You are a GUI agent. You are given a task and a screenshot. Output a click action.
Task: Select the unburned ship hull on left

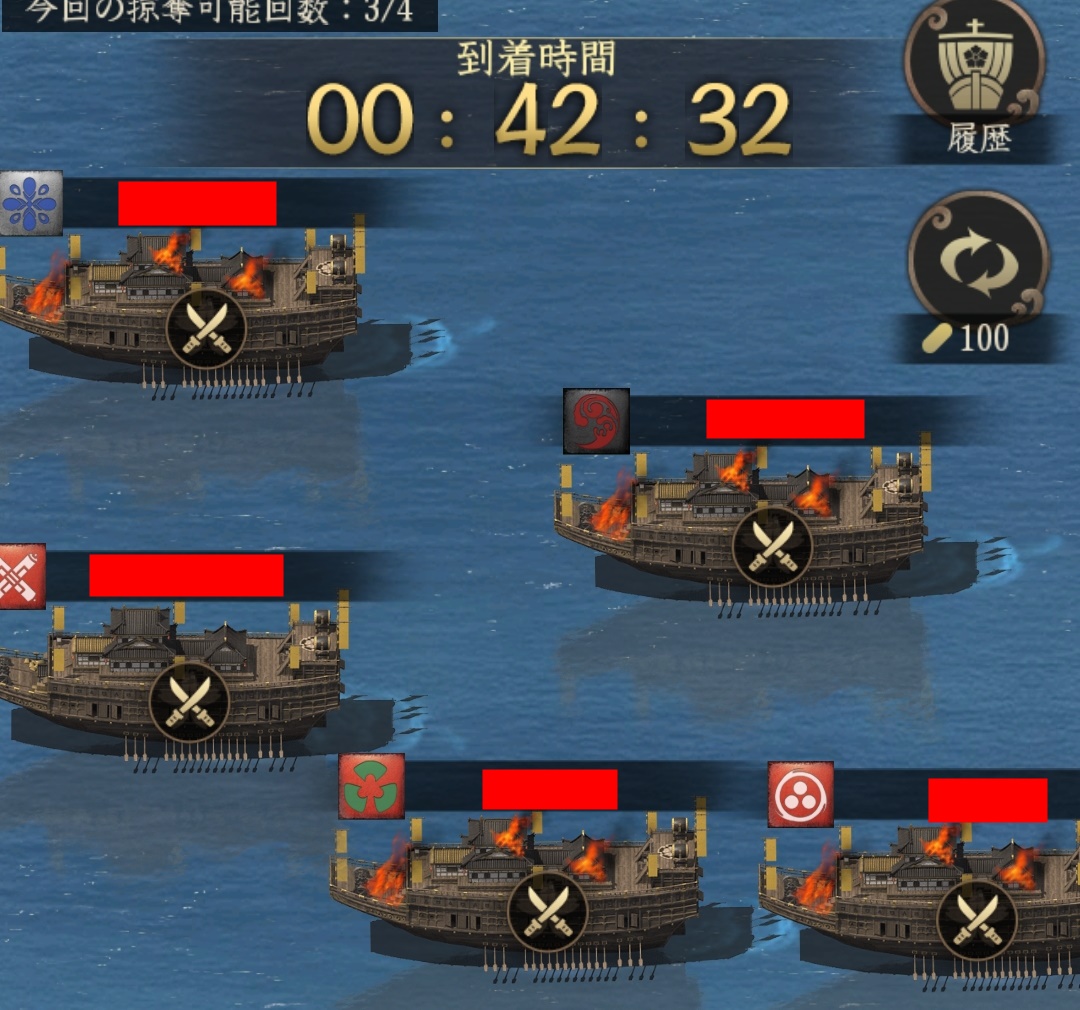[172, 682]
